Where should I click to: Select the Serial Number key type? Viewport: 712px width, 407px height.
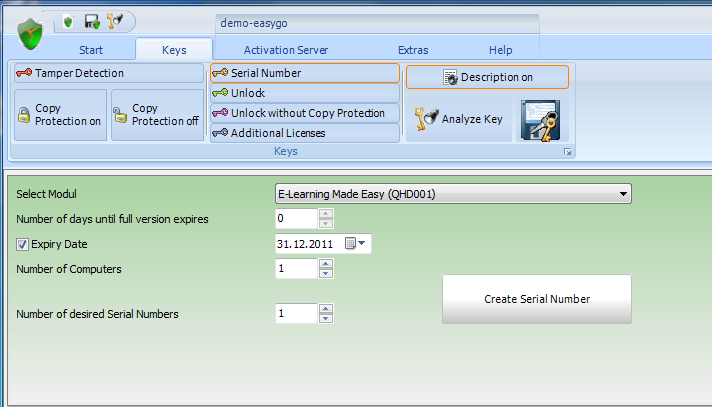coord(305,73)
